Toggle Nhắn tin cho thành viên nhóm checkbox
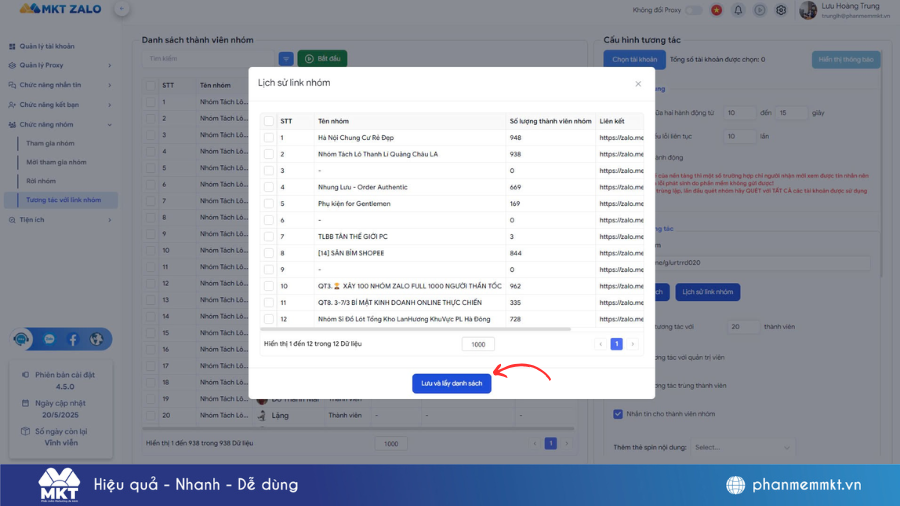 618,414
